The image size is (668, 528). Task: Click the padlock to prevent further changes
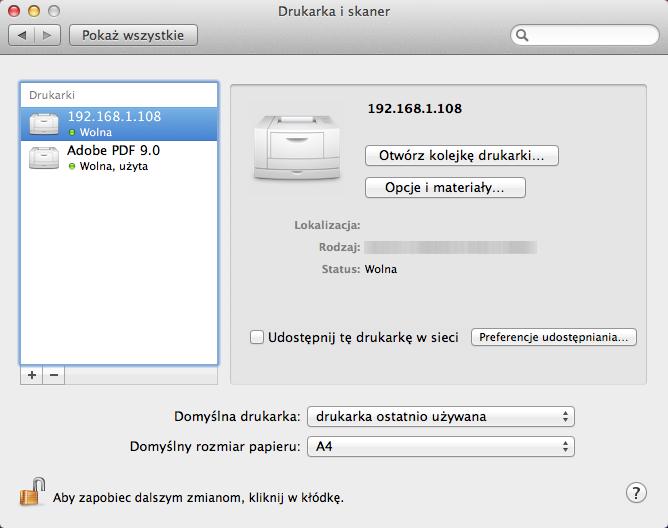tap(32, 491)
